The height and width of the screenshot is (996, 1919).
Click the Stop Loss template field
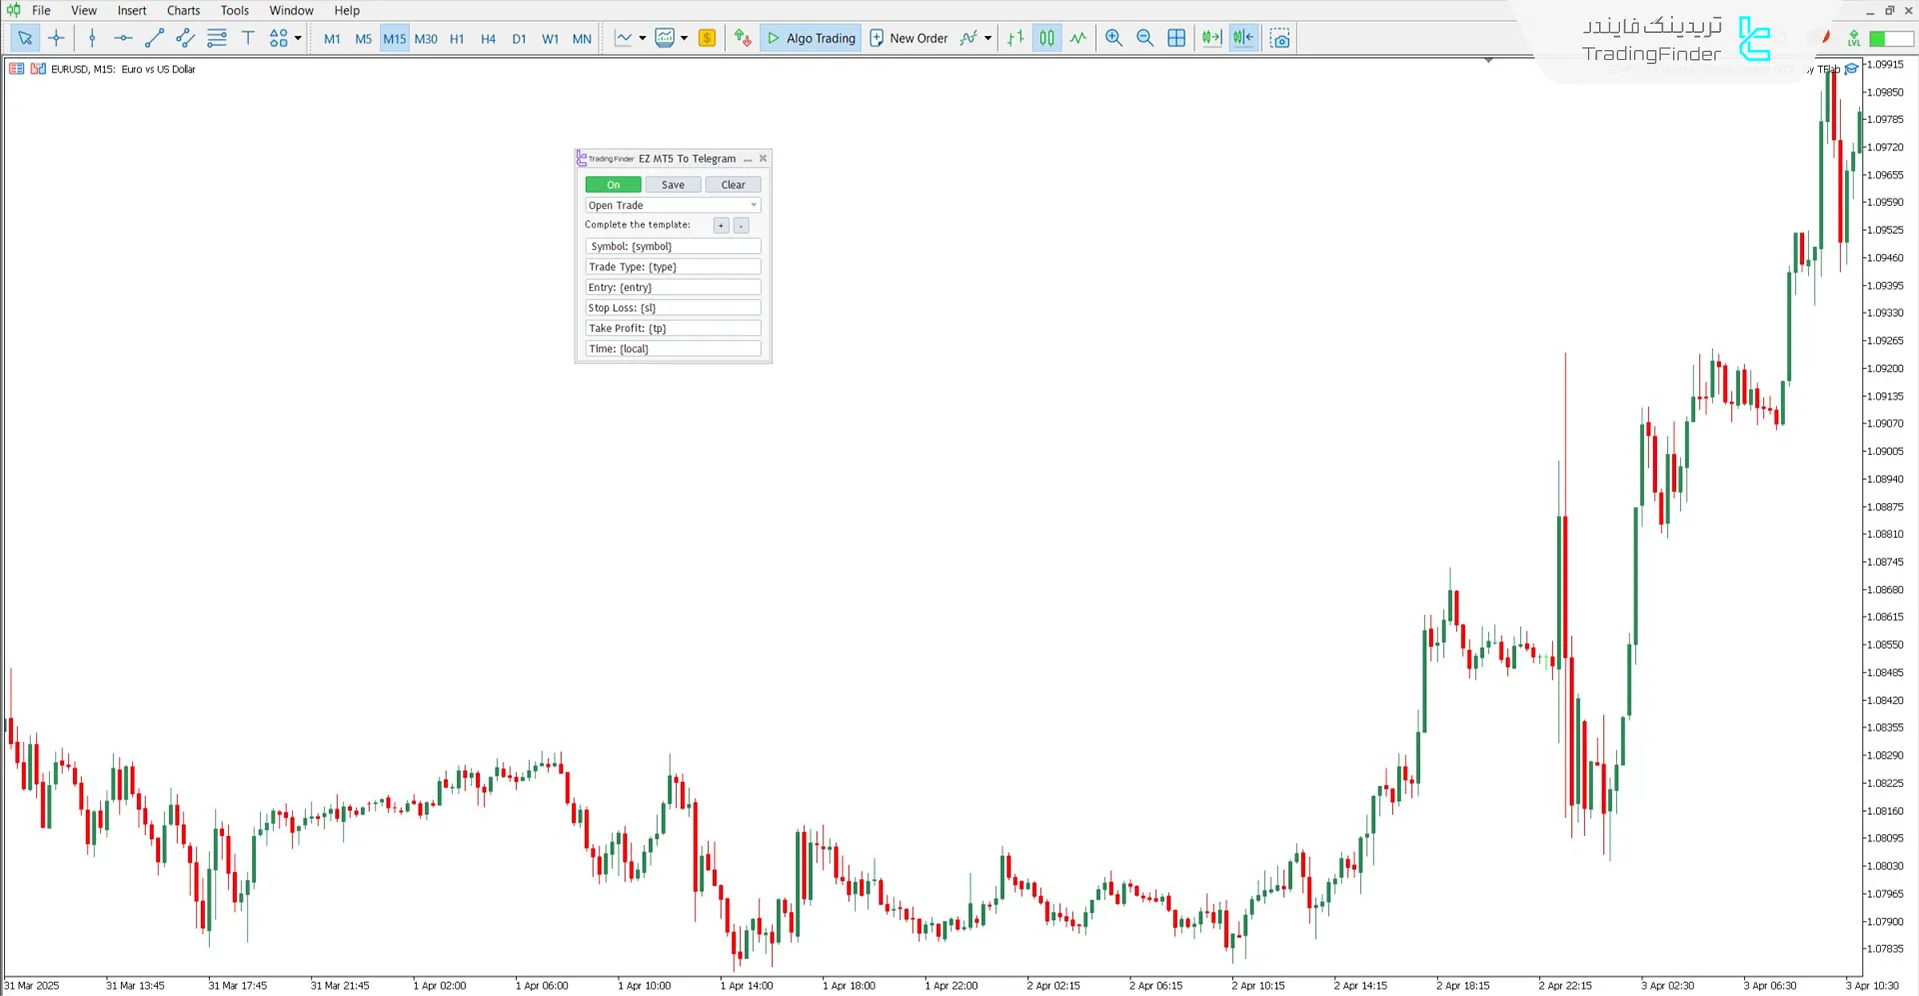click(672, 308)
